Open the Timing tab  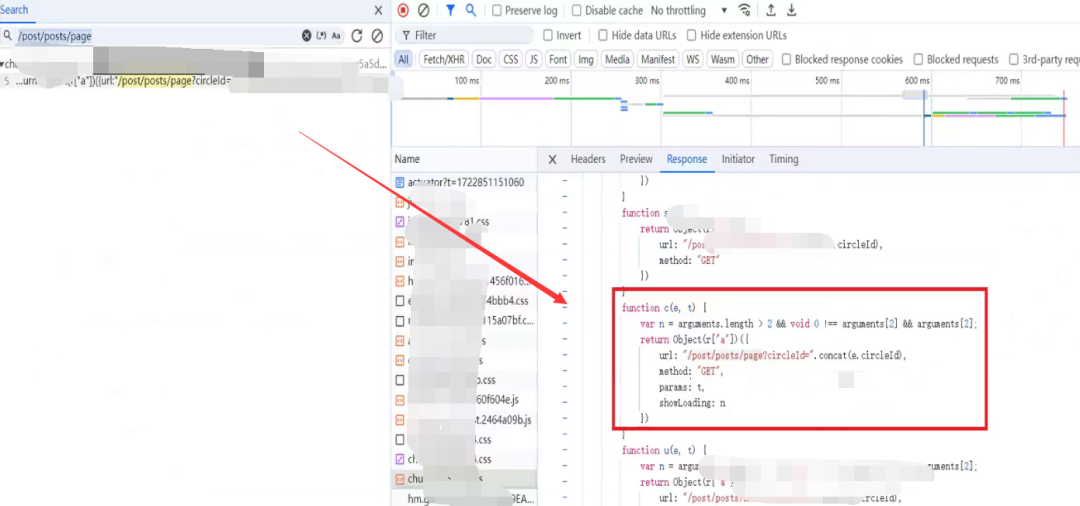tap(784, 159)
